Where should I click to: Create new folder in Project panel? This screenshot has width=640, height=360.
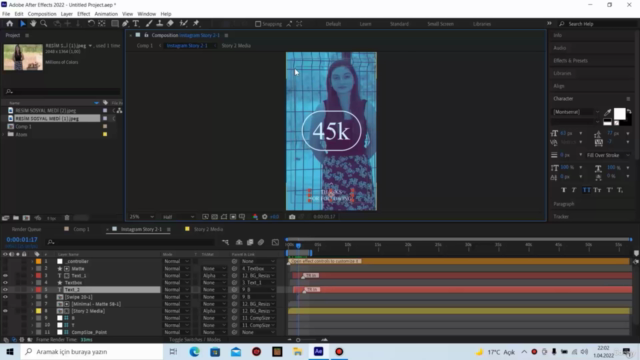click(x=16, y=218)
